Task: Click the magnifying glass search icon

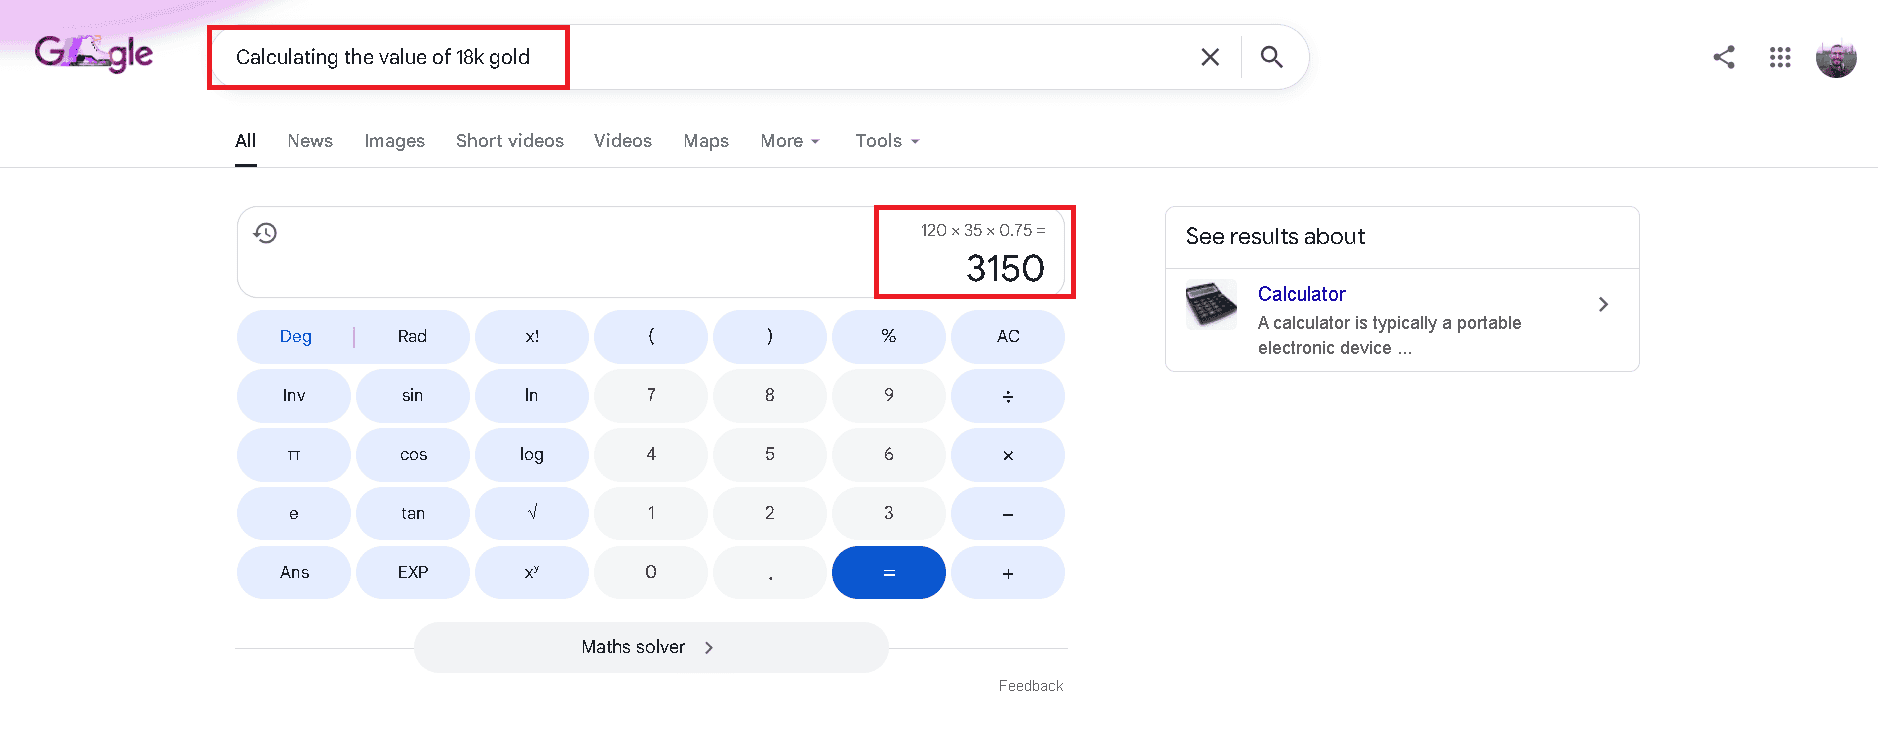Action: pyautogui.click(x=1271, y=57)
